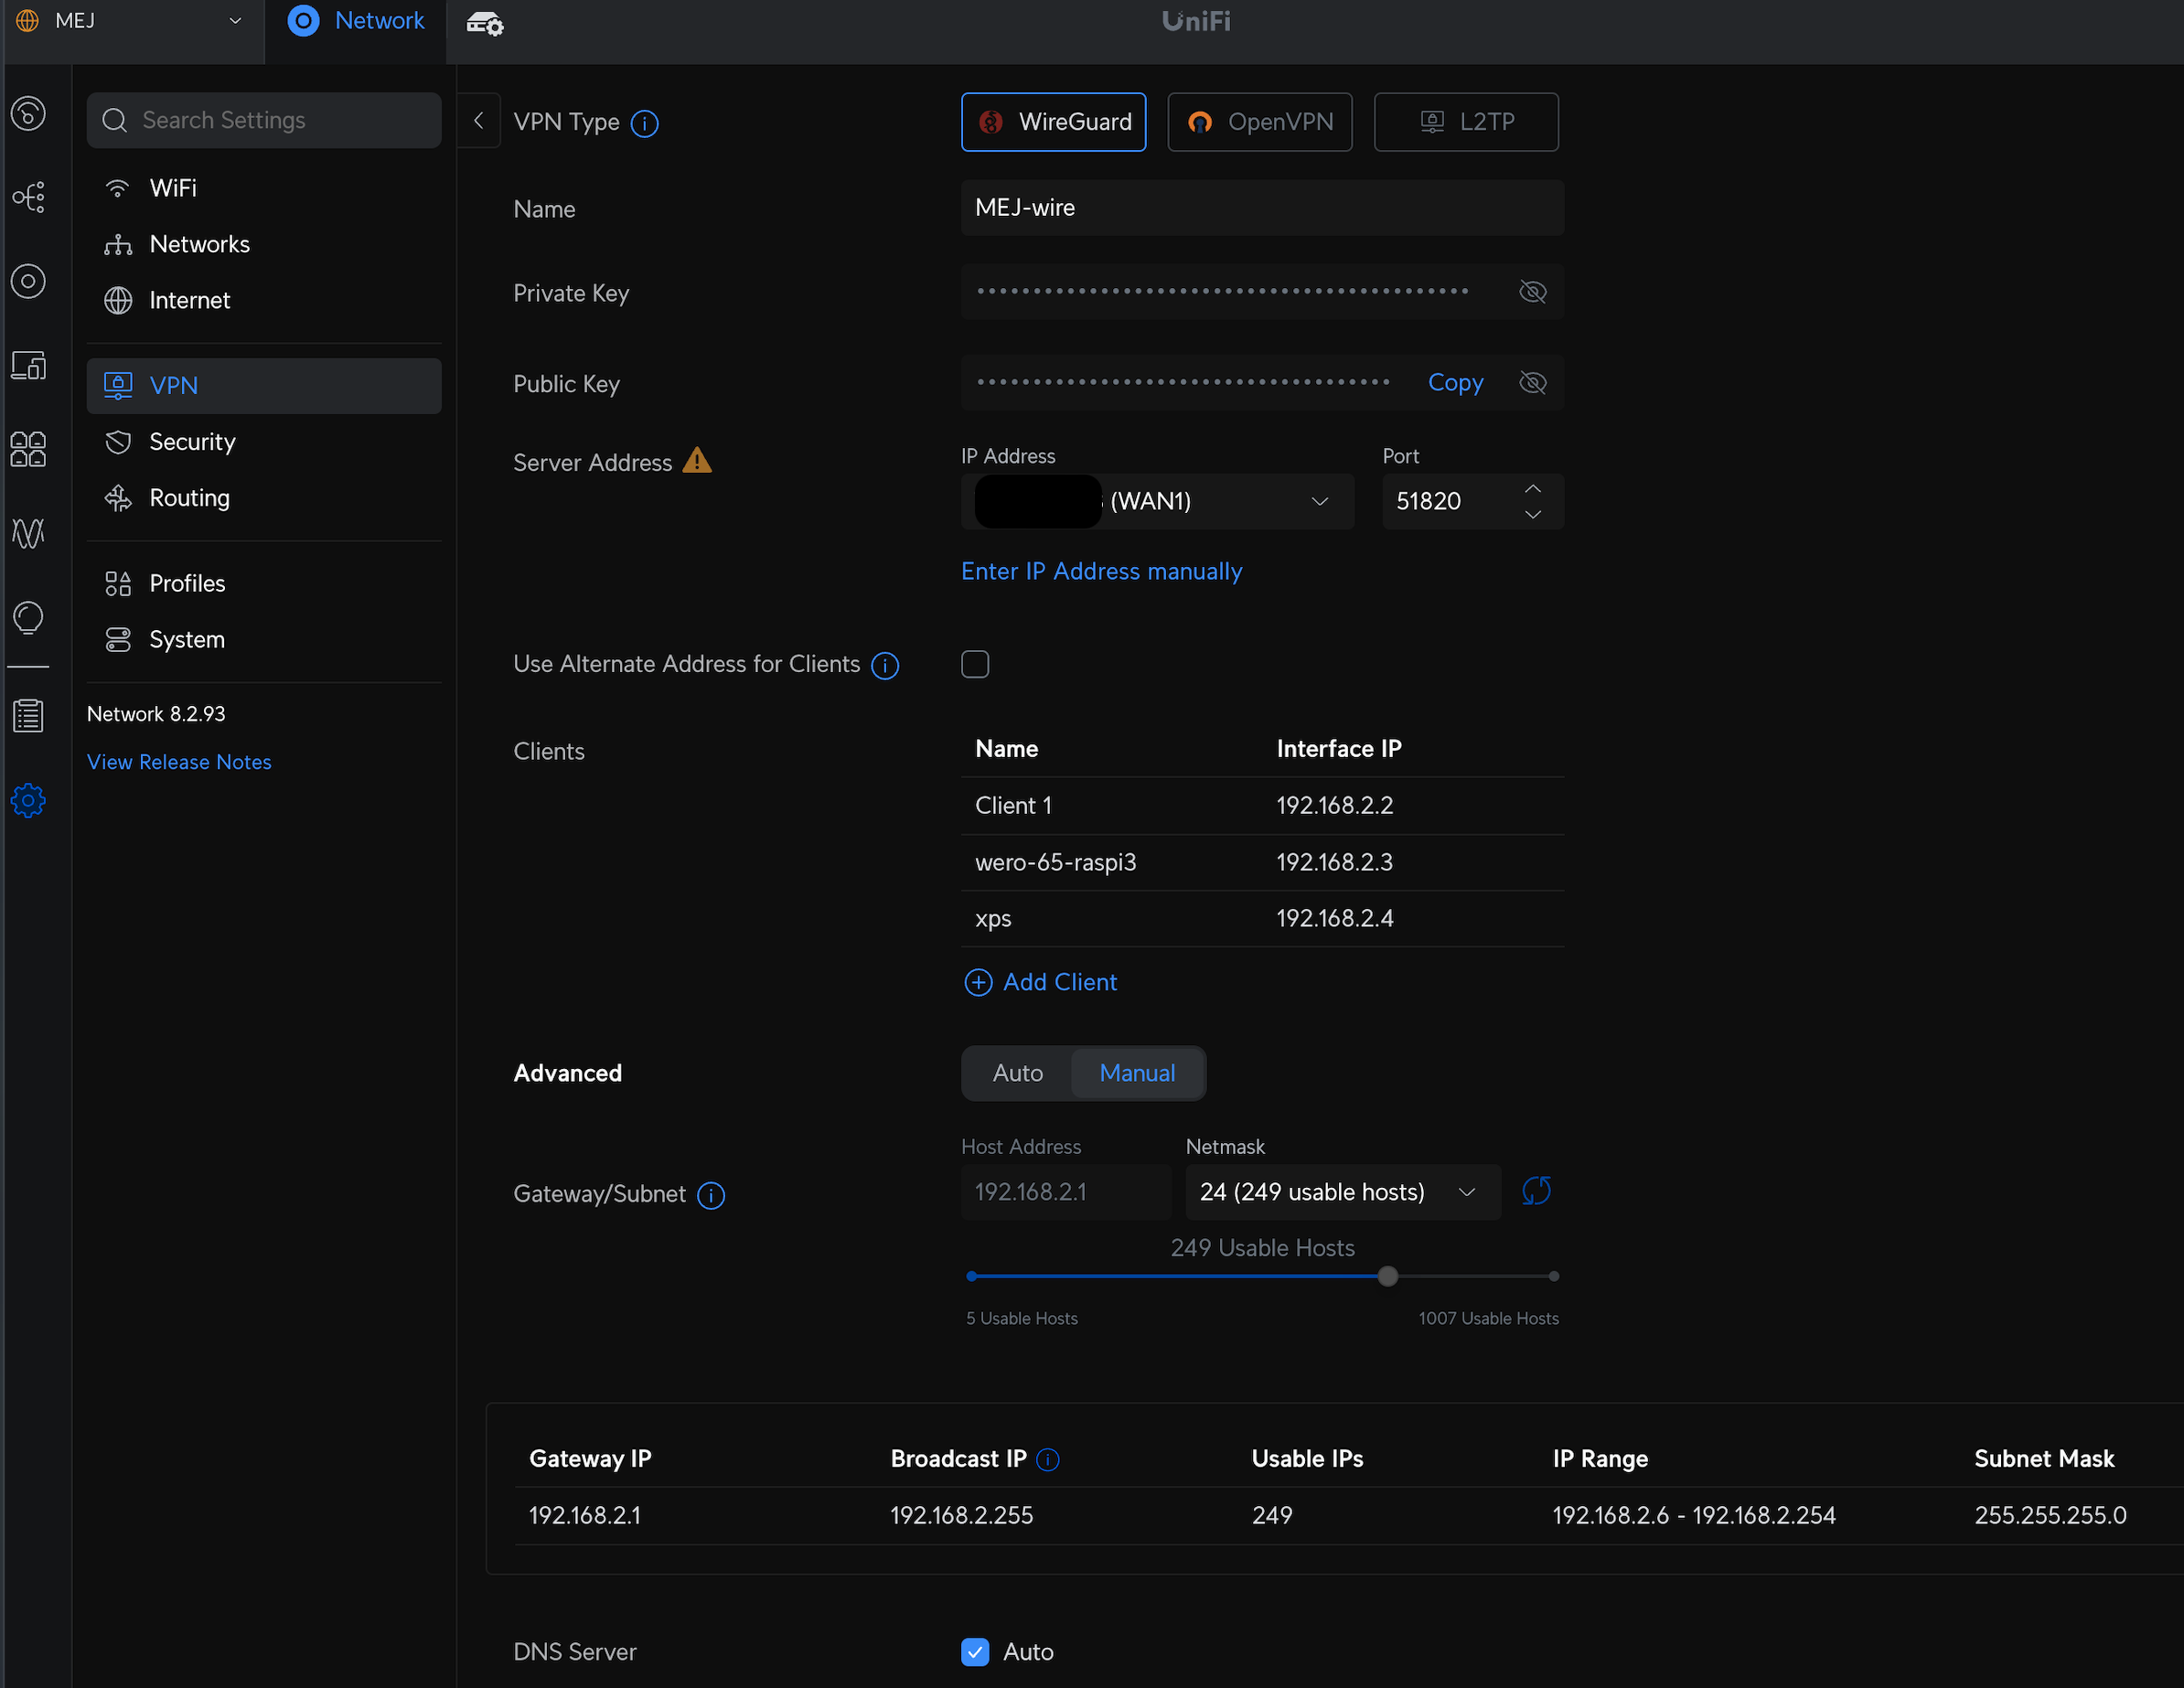Image resolution: width=2184 pixels, height=1688 pixels.
Task: Open the System Log icon in left rail
Action: point(28,715)
